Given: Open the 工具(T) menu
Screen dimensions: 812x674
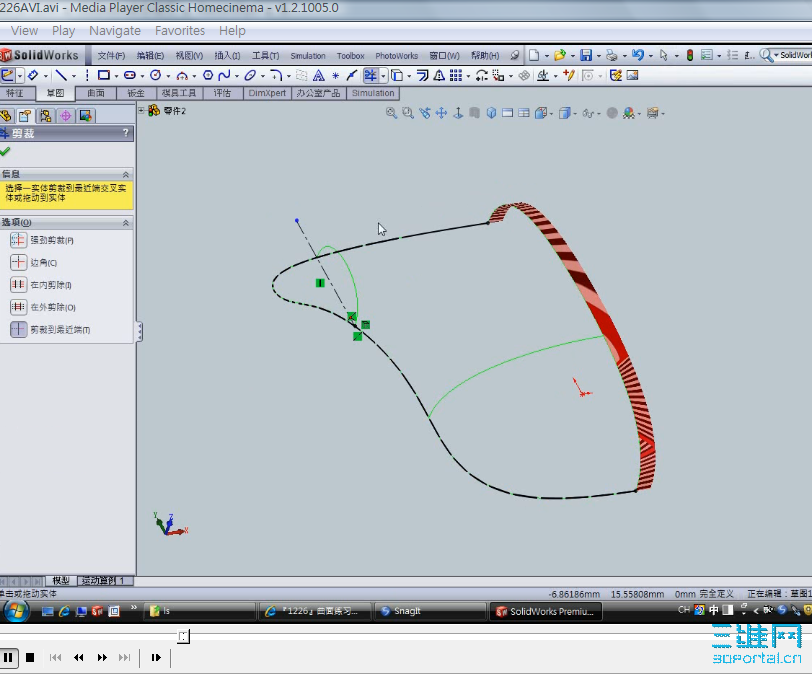Looking at the screenshot, I should click(x=266, y=55).
